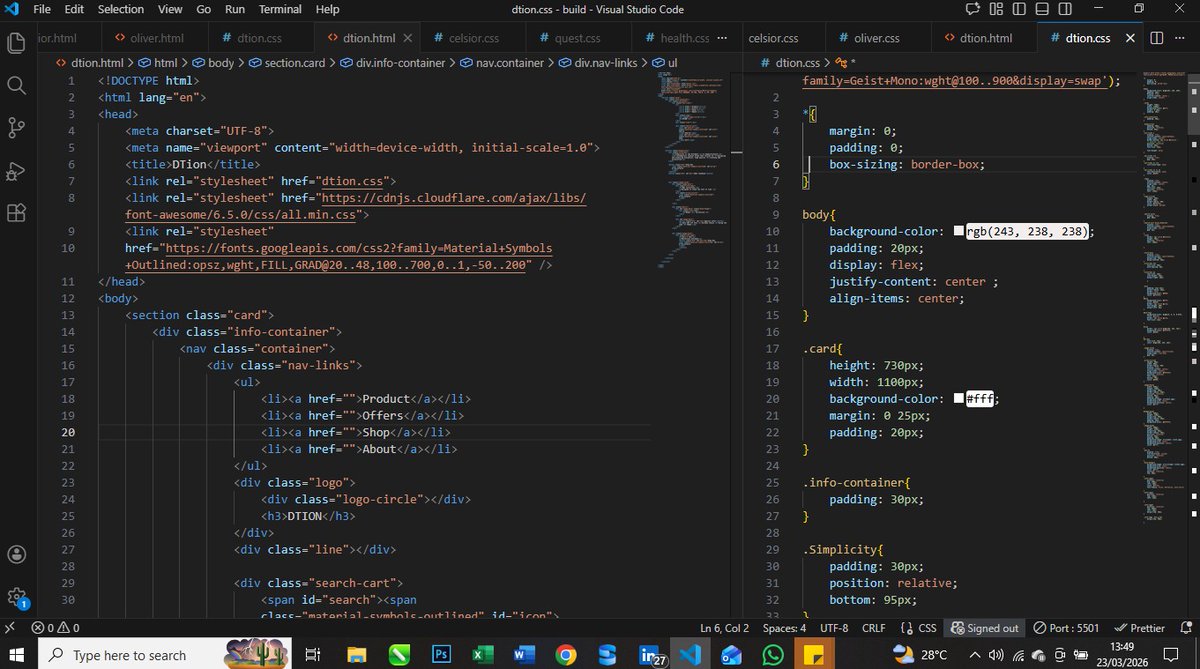The width and height of the screenshot is (1200, 669).
Task: Click the rgb(243, 238, 238) color swatch
Action: point(958,231)
